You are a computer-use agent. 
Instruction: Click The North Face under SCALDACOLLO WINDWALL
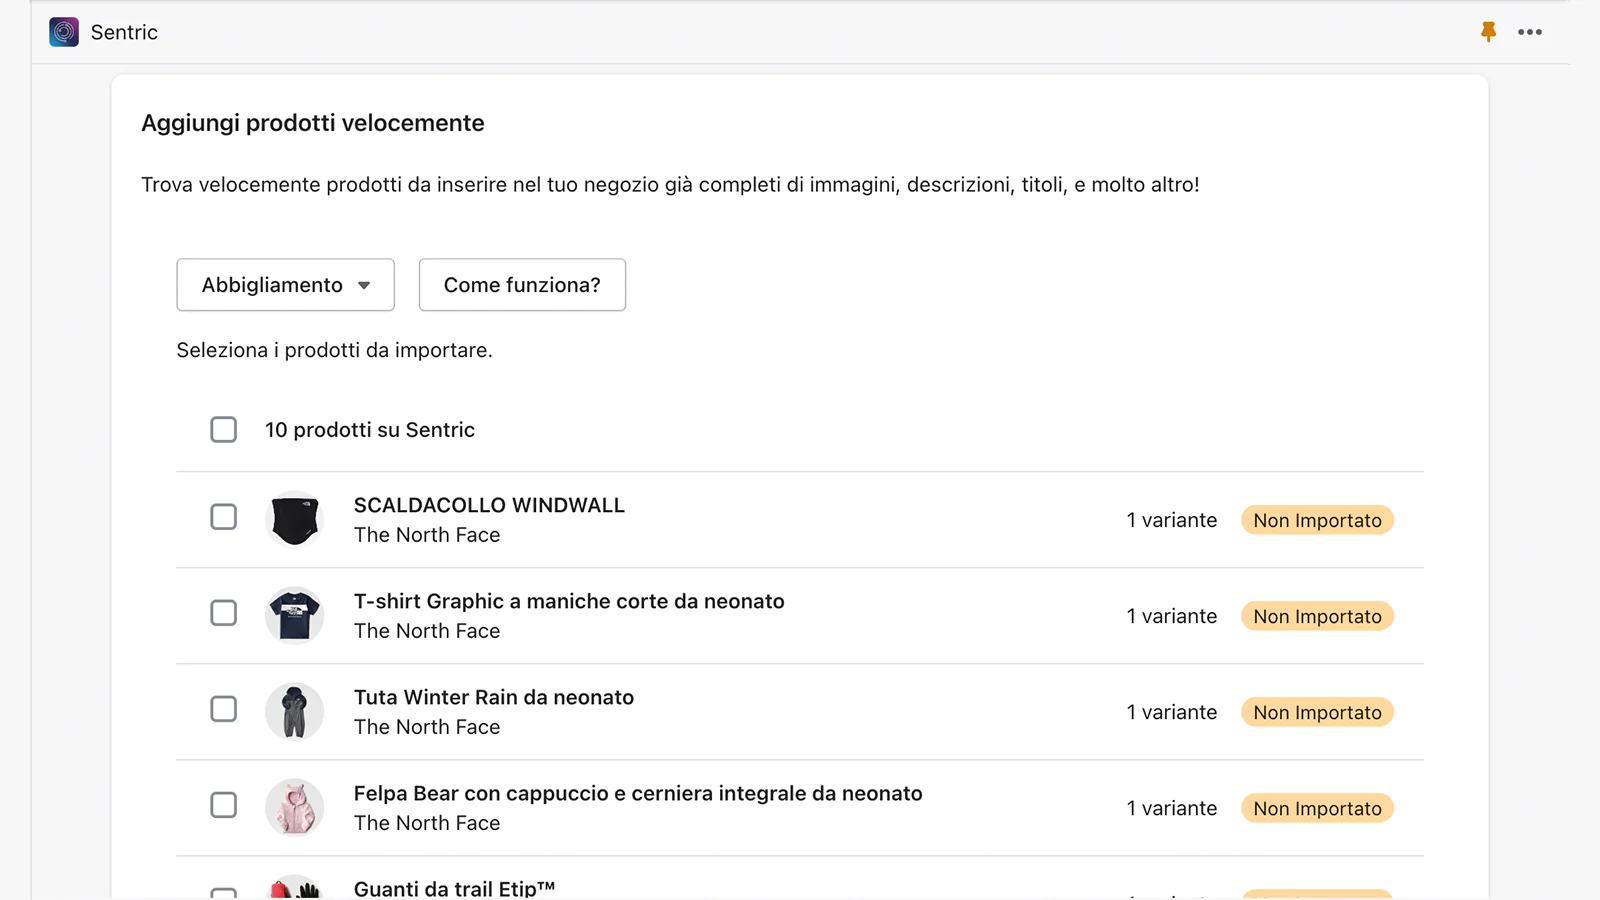pos(427,535)
